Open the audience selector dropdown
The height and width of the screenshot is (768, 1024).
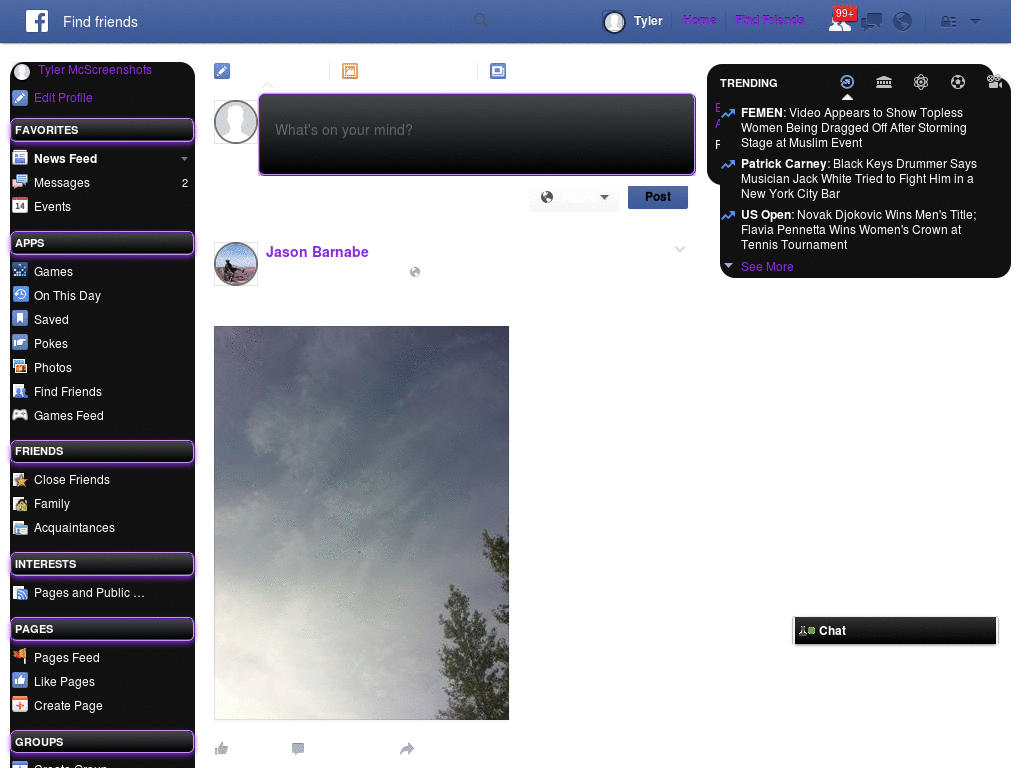[574, 197]
